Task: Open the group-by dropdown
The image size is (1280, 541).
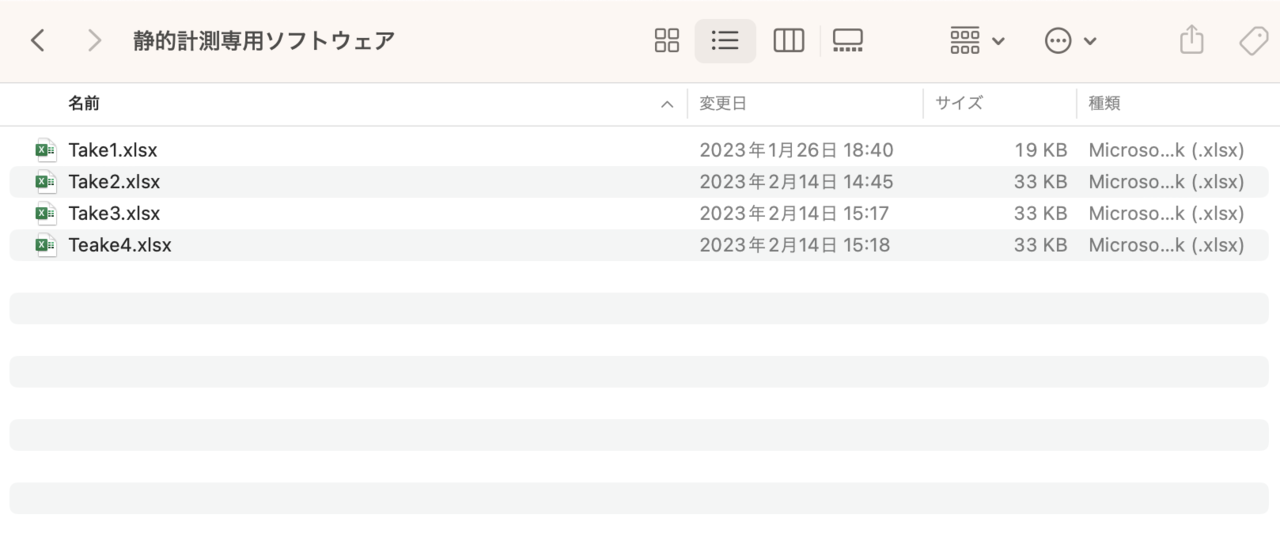Action: click(x=977, y=40)
